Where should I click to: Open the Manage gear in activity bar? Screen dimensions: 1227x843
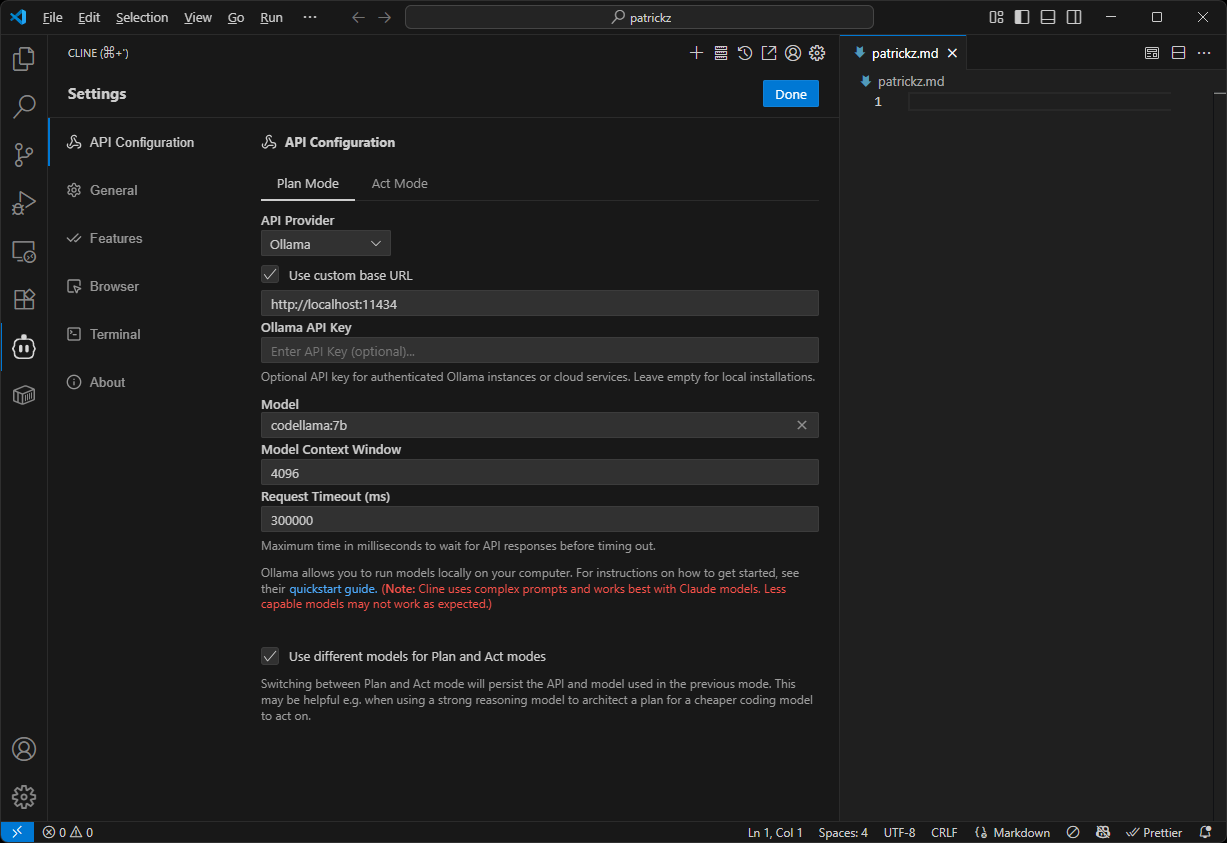click(24, 797)
